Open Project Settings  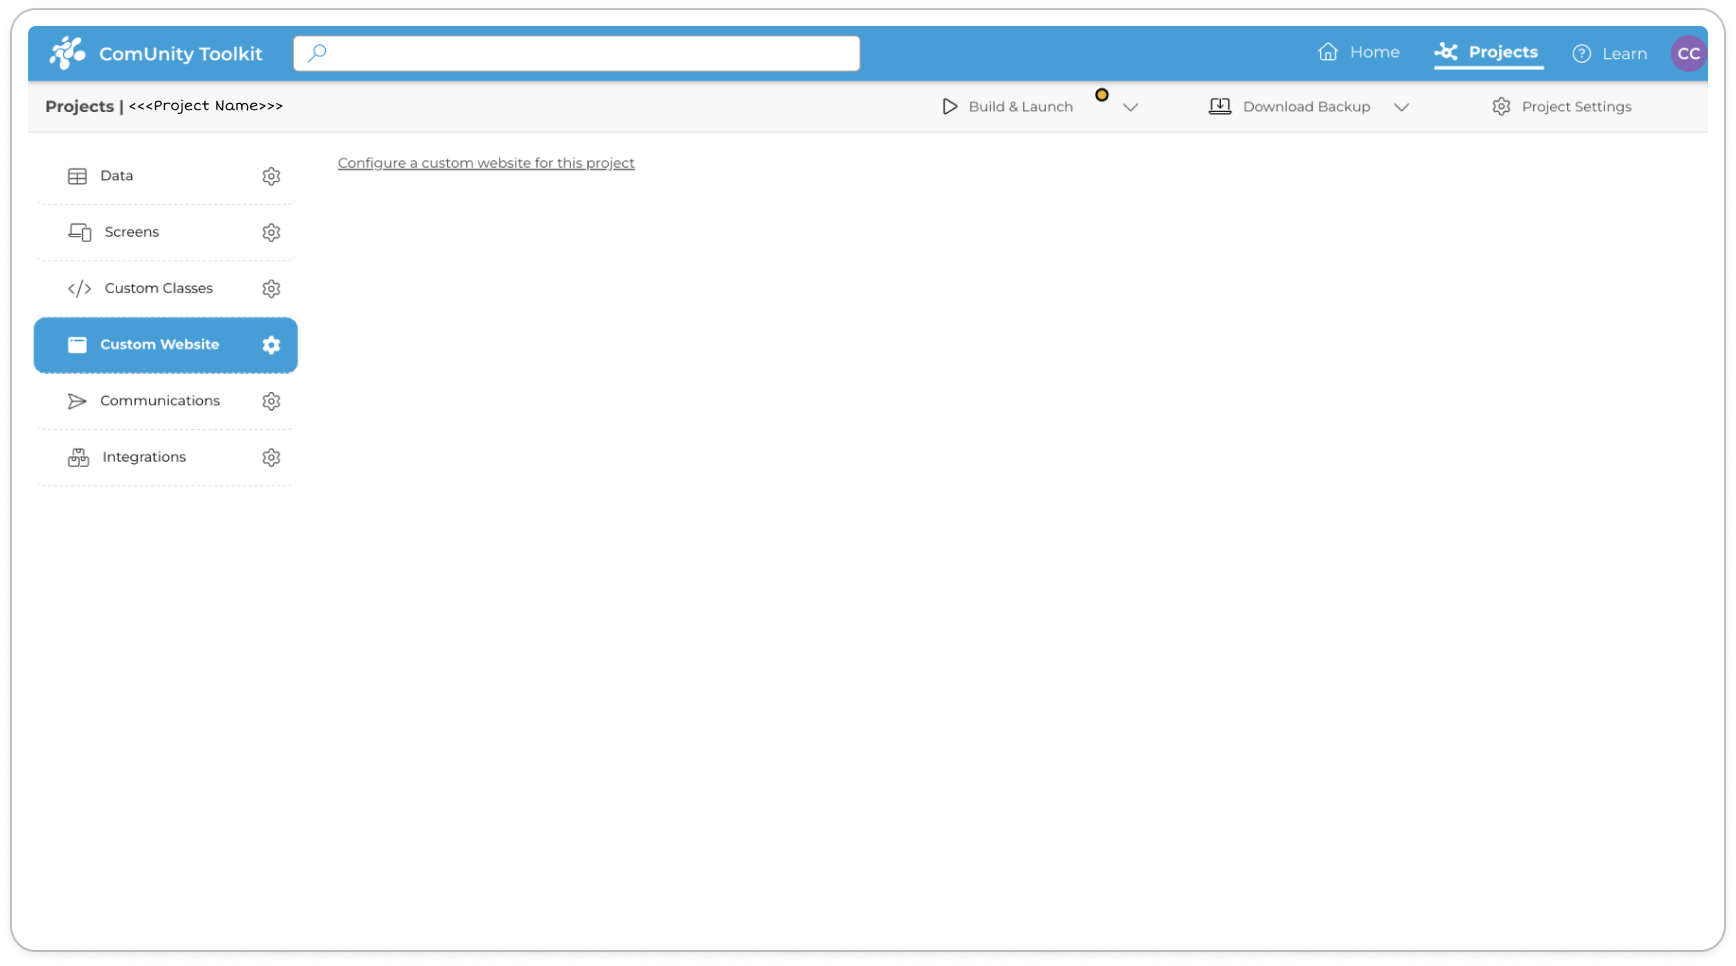point(1562,107)
